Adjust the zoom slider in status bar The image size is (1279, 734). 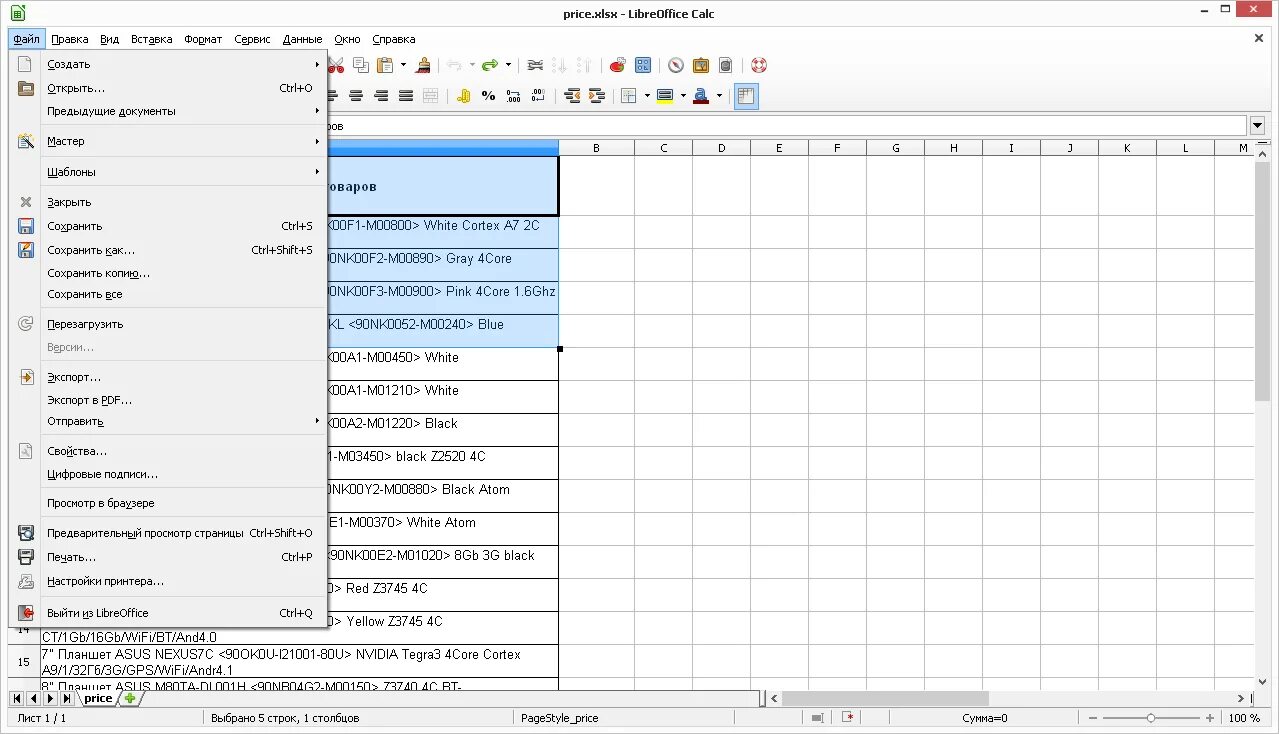[1151, 718]
